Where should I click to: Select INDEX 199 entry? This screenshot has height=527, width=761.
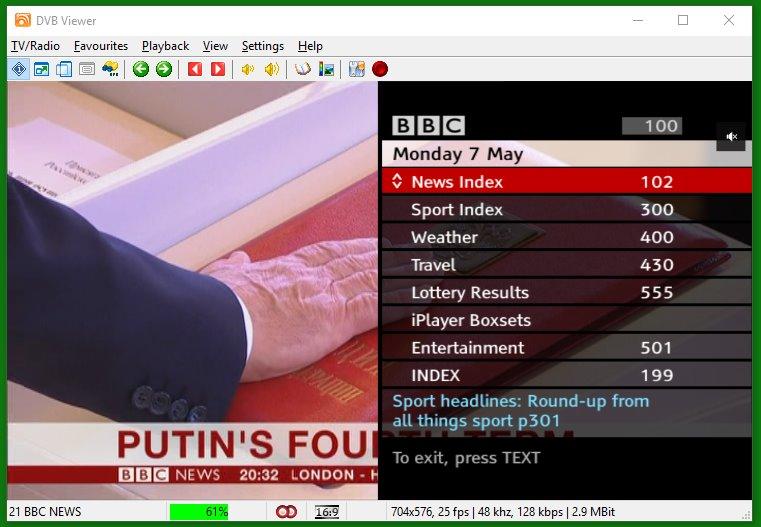[x=567, y=375]
